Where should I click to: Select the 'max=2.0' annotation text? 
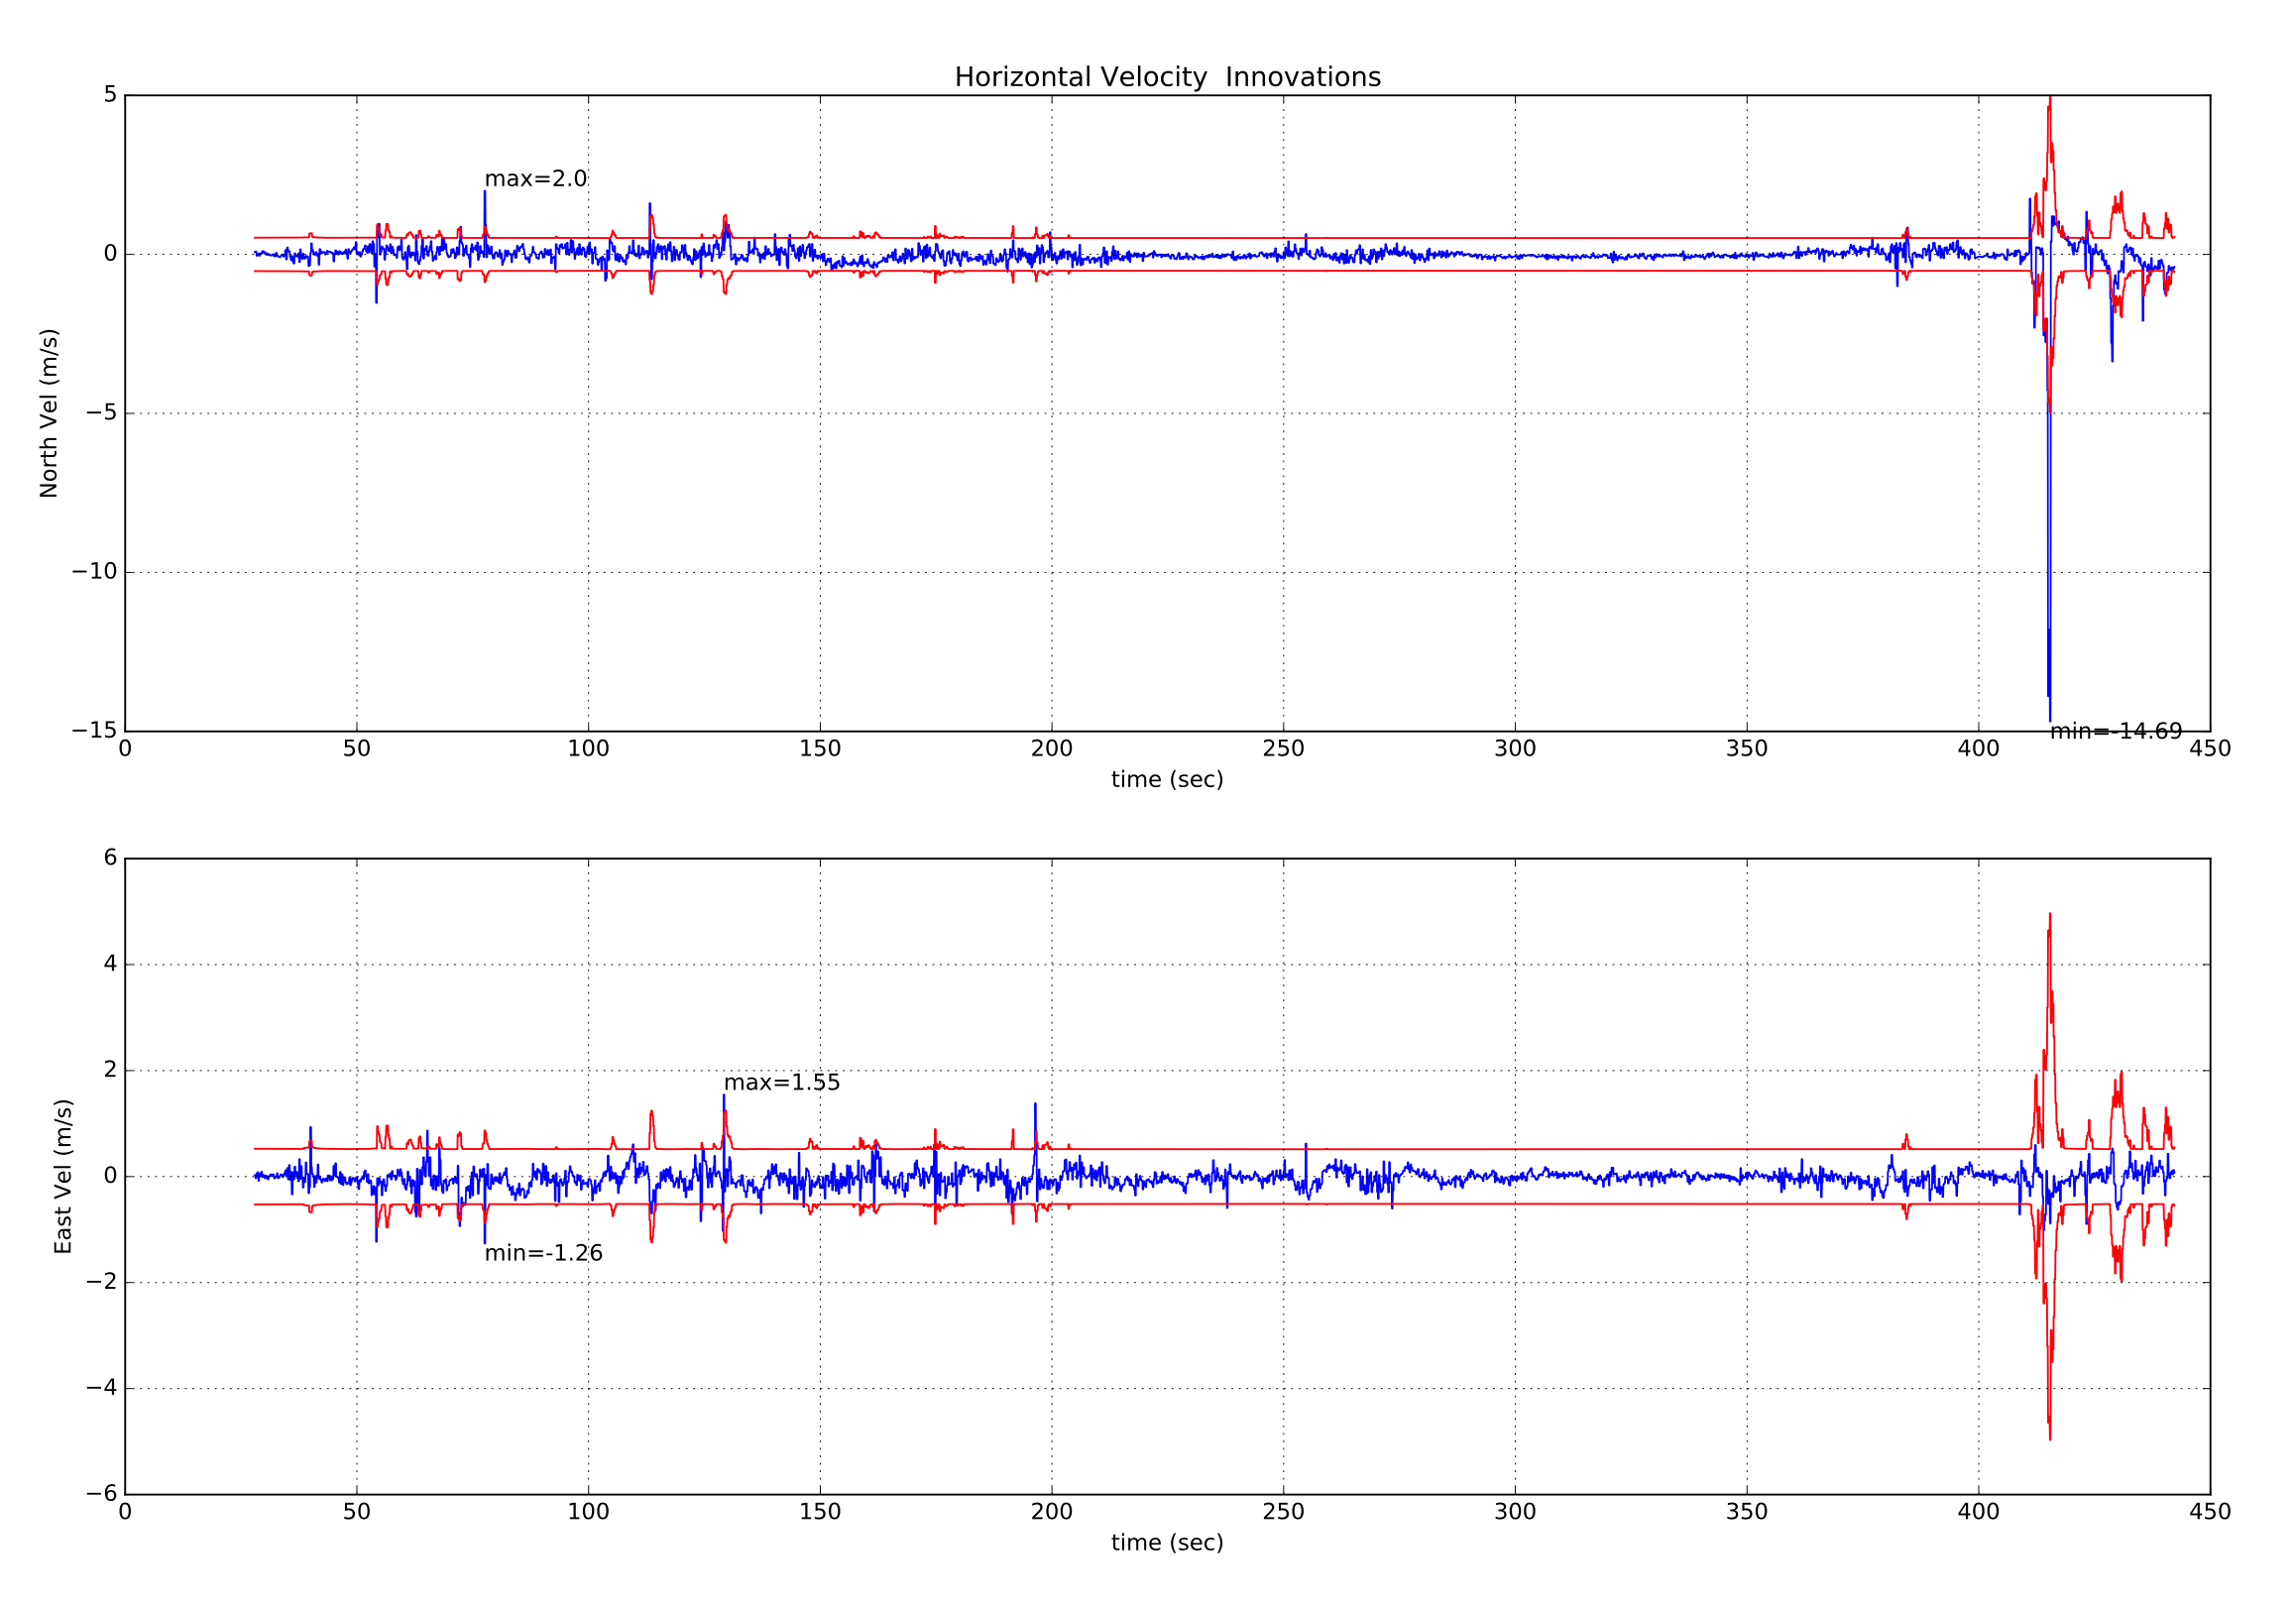coord(538,178)
